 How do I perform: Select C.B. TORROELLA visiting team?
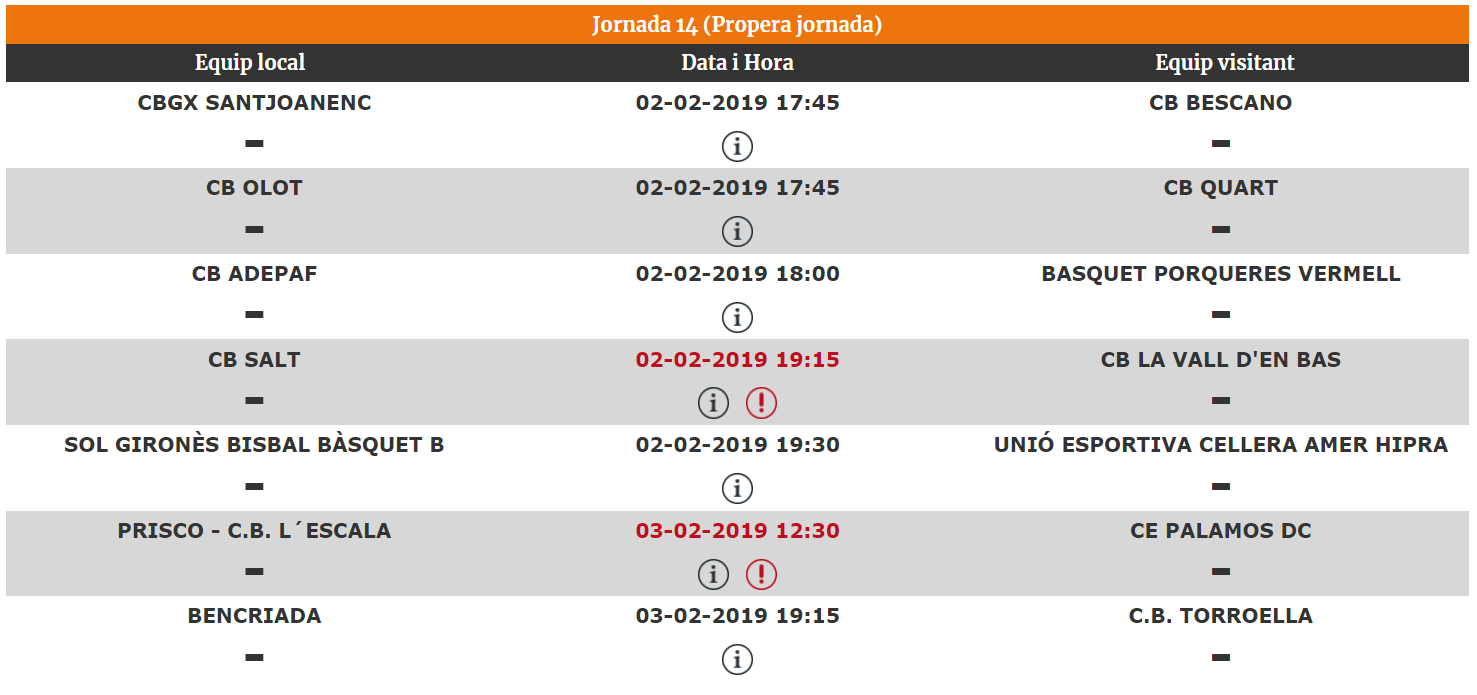[x=1220, y=616]
